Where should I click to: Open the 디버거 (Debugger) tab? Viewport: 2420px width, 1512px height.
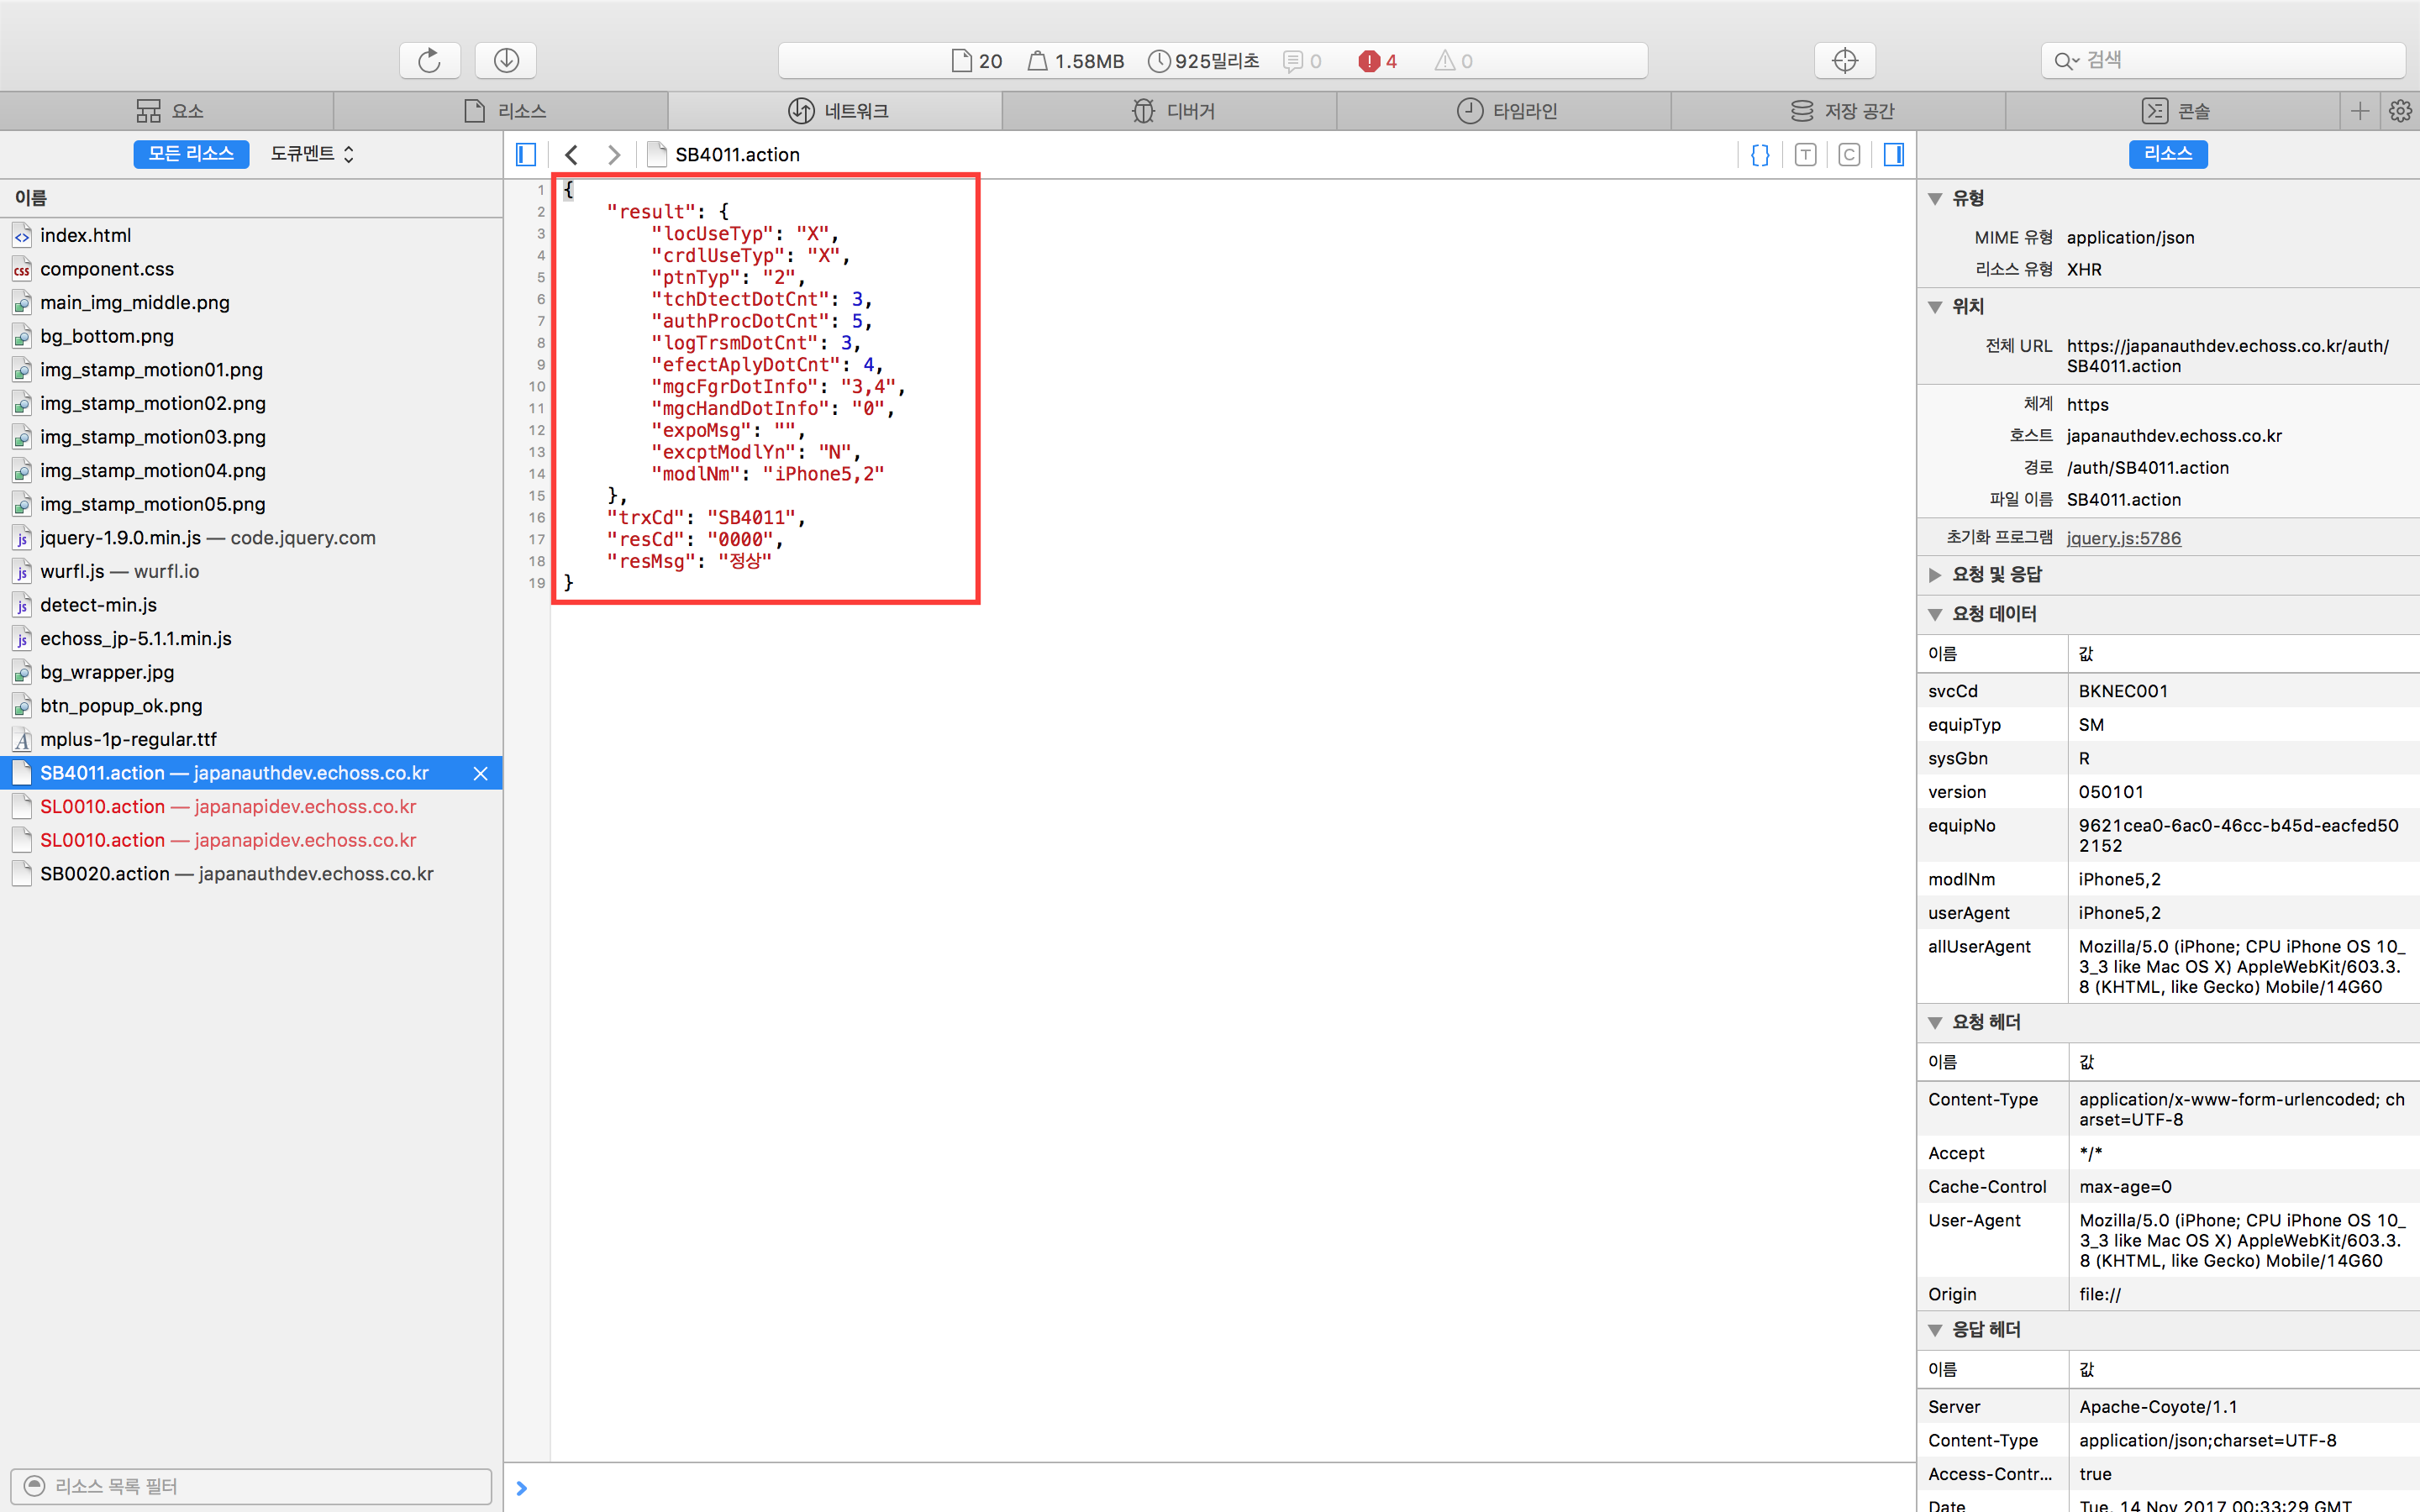pyautogui.click(x=1170, y=111)
